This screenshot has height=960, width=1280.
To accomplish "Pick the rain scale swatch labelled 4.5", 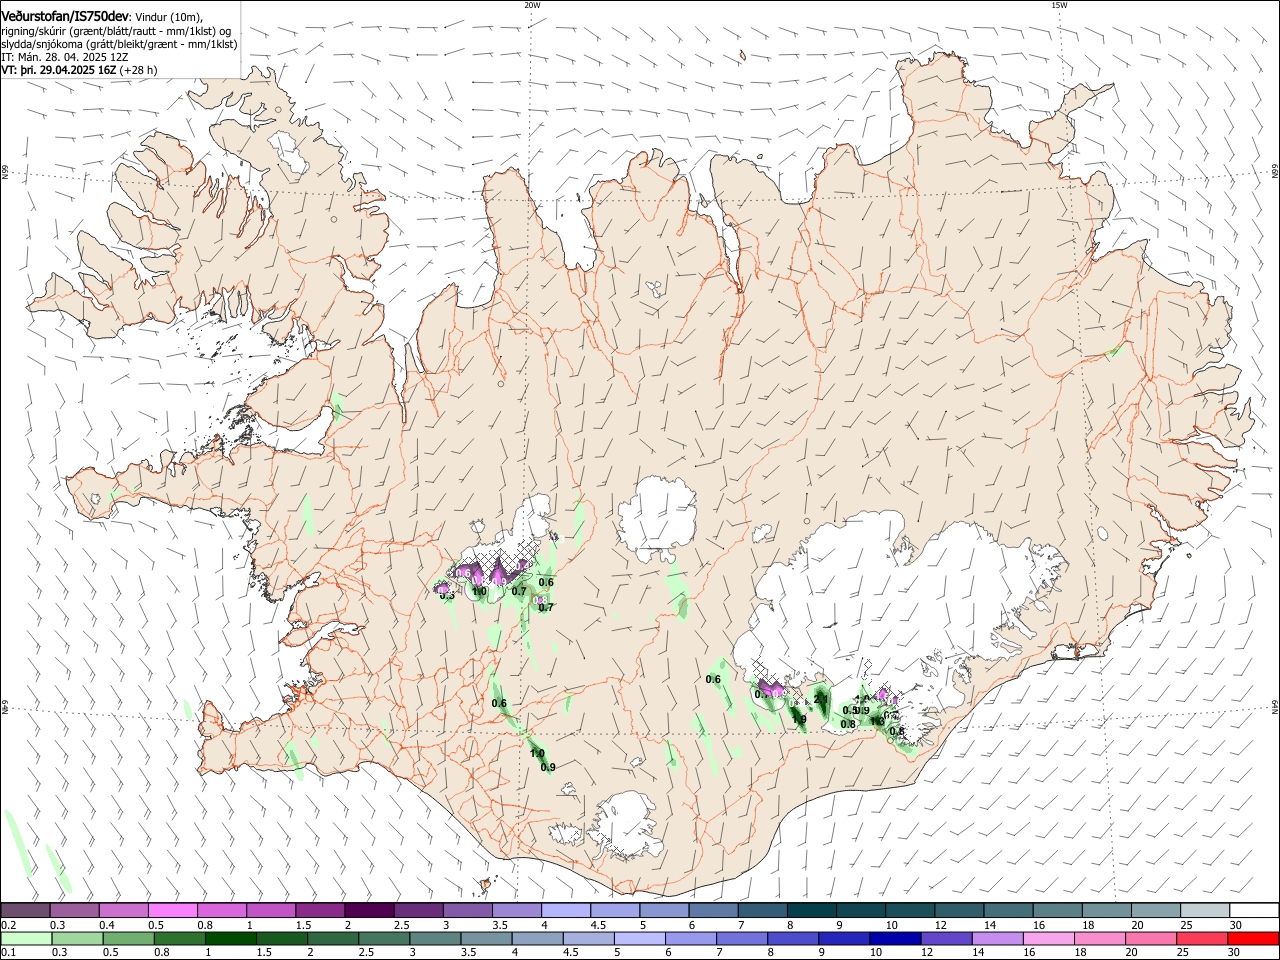I will (x=587, y=939).
